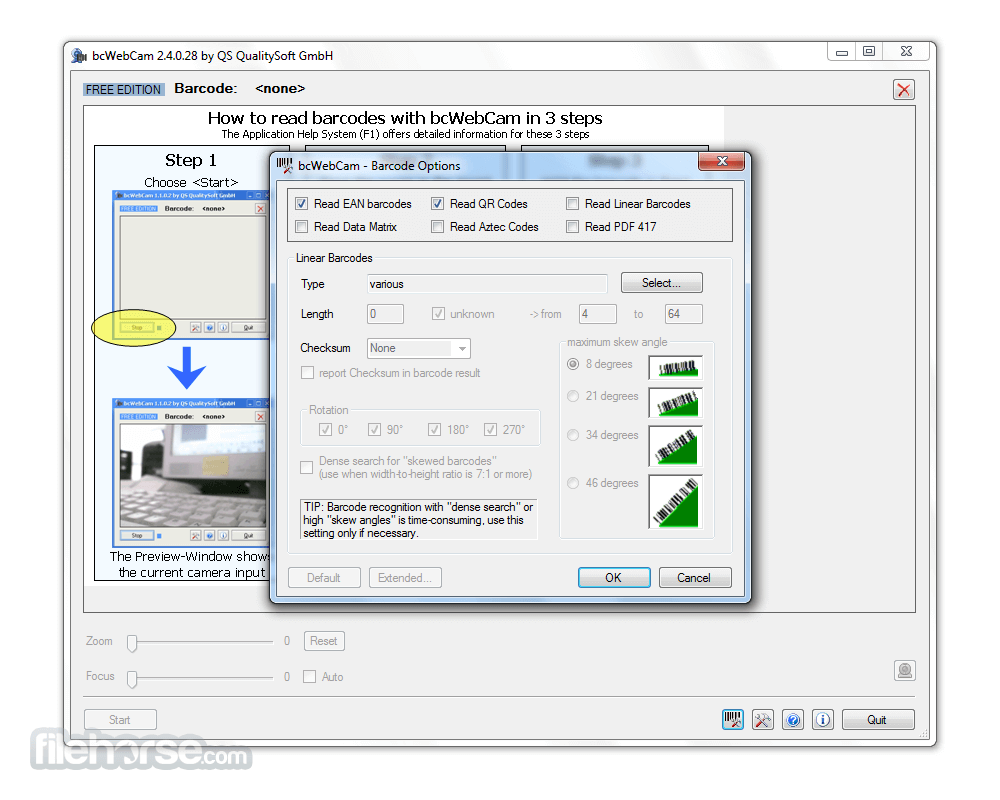Confirm dialog with OK button

(x=614, y=578)
